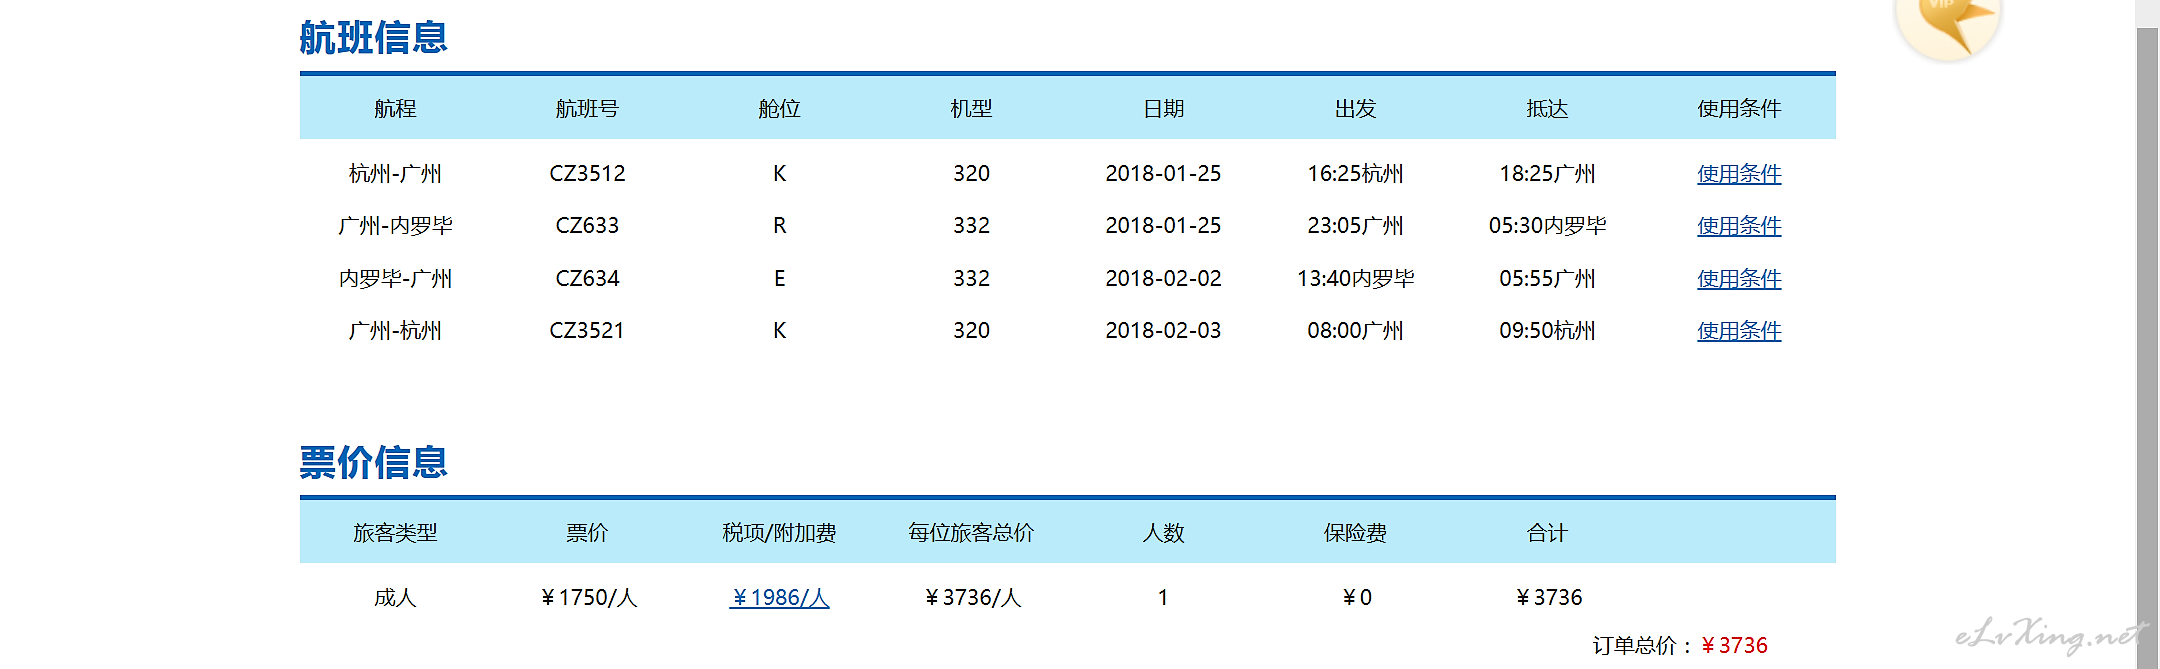
Task: Open 使用条件 link for flight CZ3512
Action: point(1739,174)
